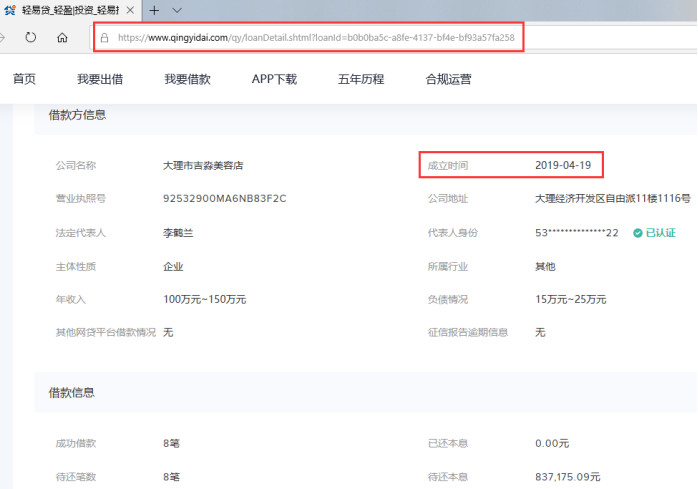Open the 我要借款 navigation link
Viewport: 698px width, 489px height.
click(x=187, y=80)
